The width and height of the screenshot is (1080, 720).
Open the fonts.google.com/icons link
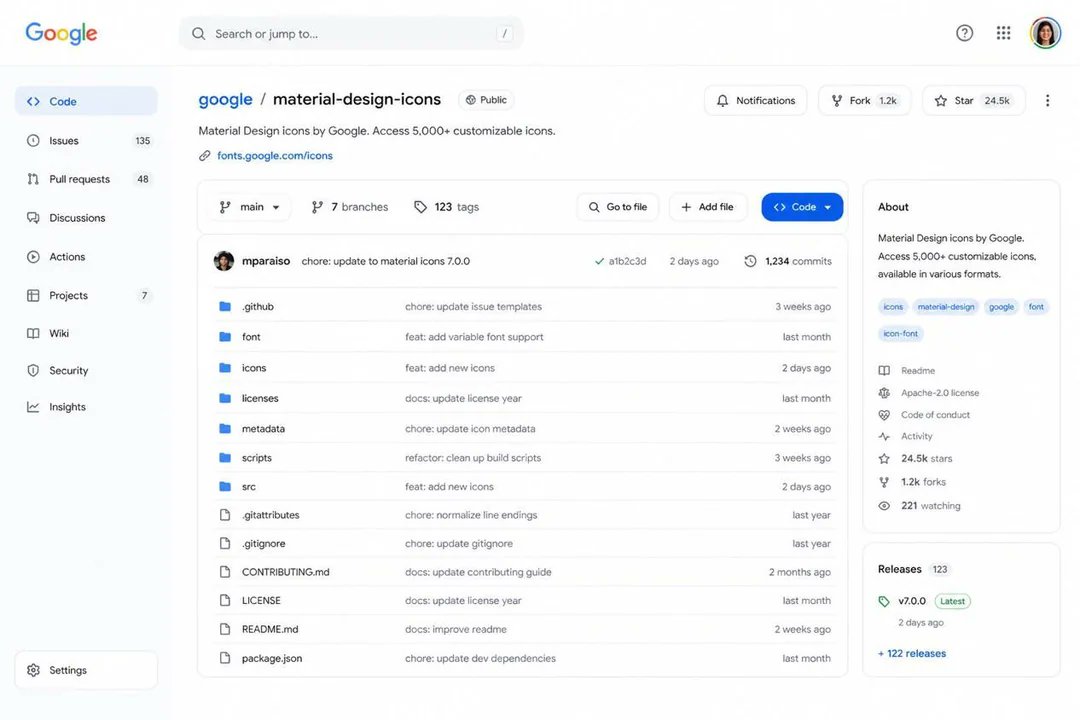coord(275,156)
